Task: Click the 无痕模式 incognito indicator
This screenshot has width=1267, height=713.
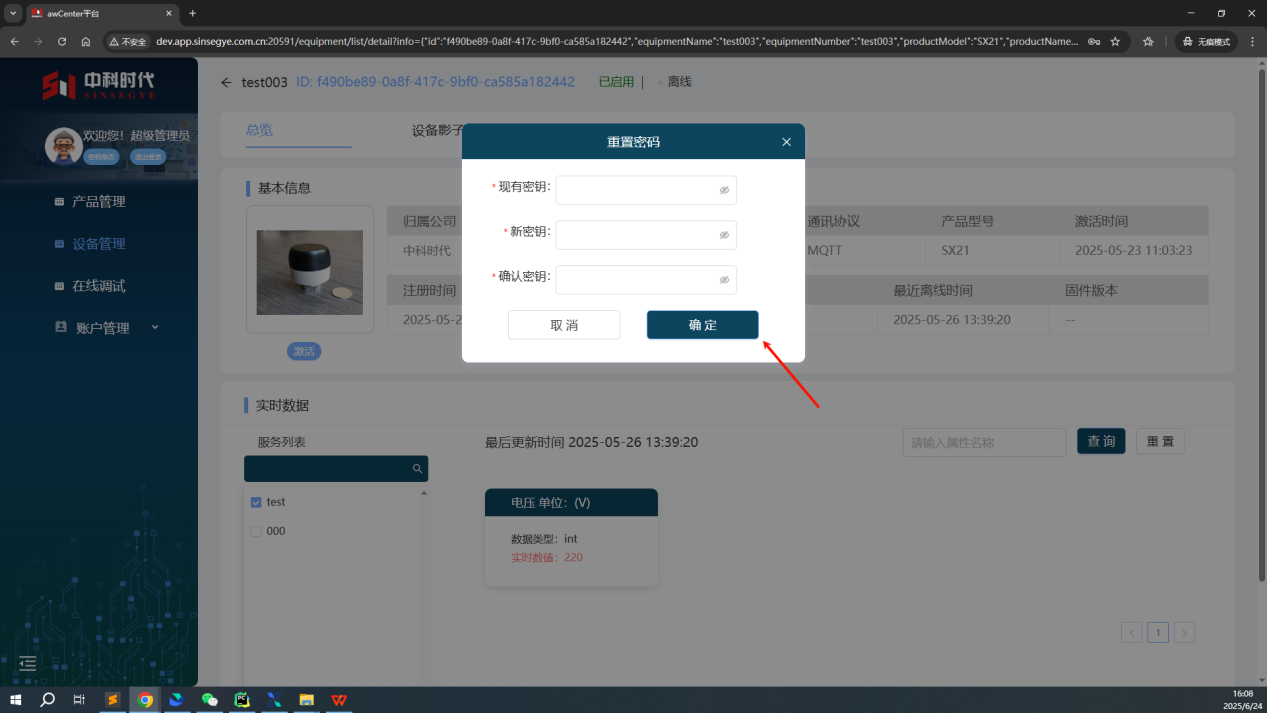Action: point(1206,42)
